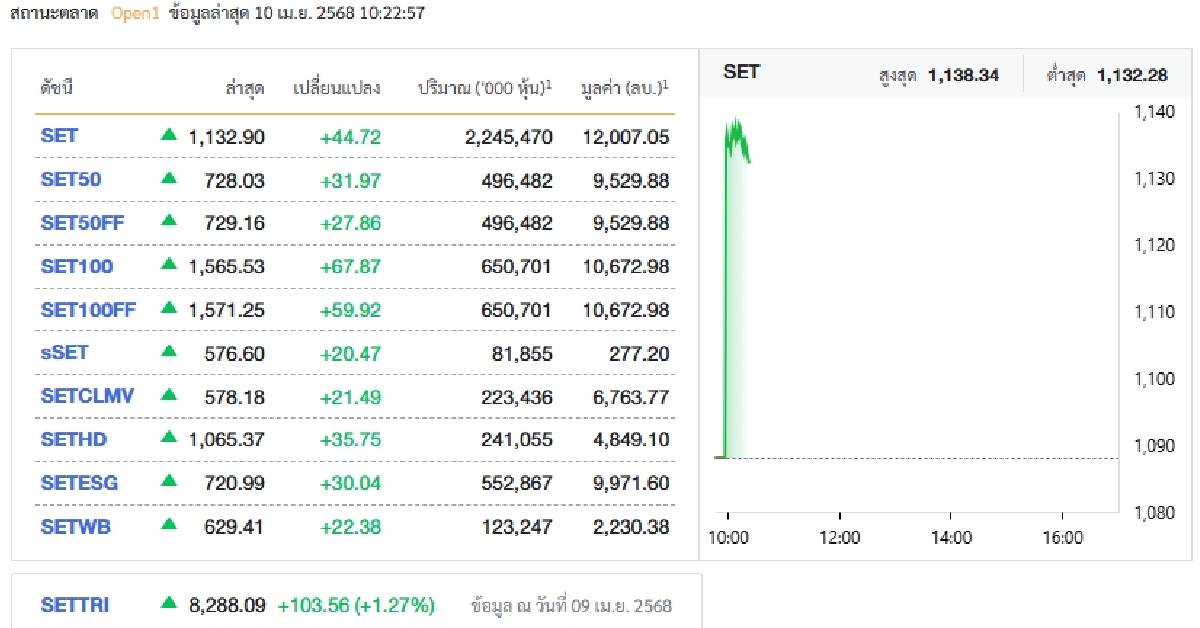Open the SETTRI index link

tap(75, 605)
